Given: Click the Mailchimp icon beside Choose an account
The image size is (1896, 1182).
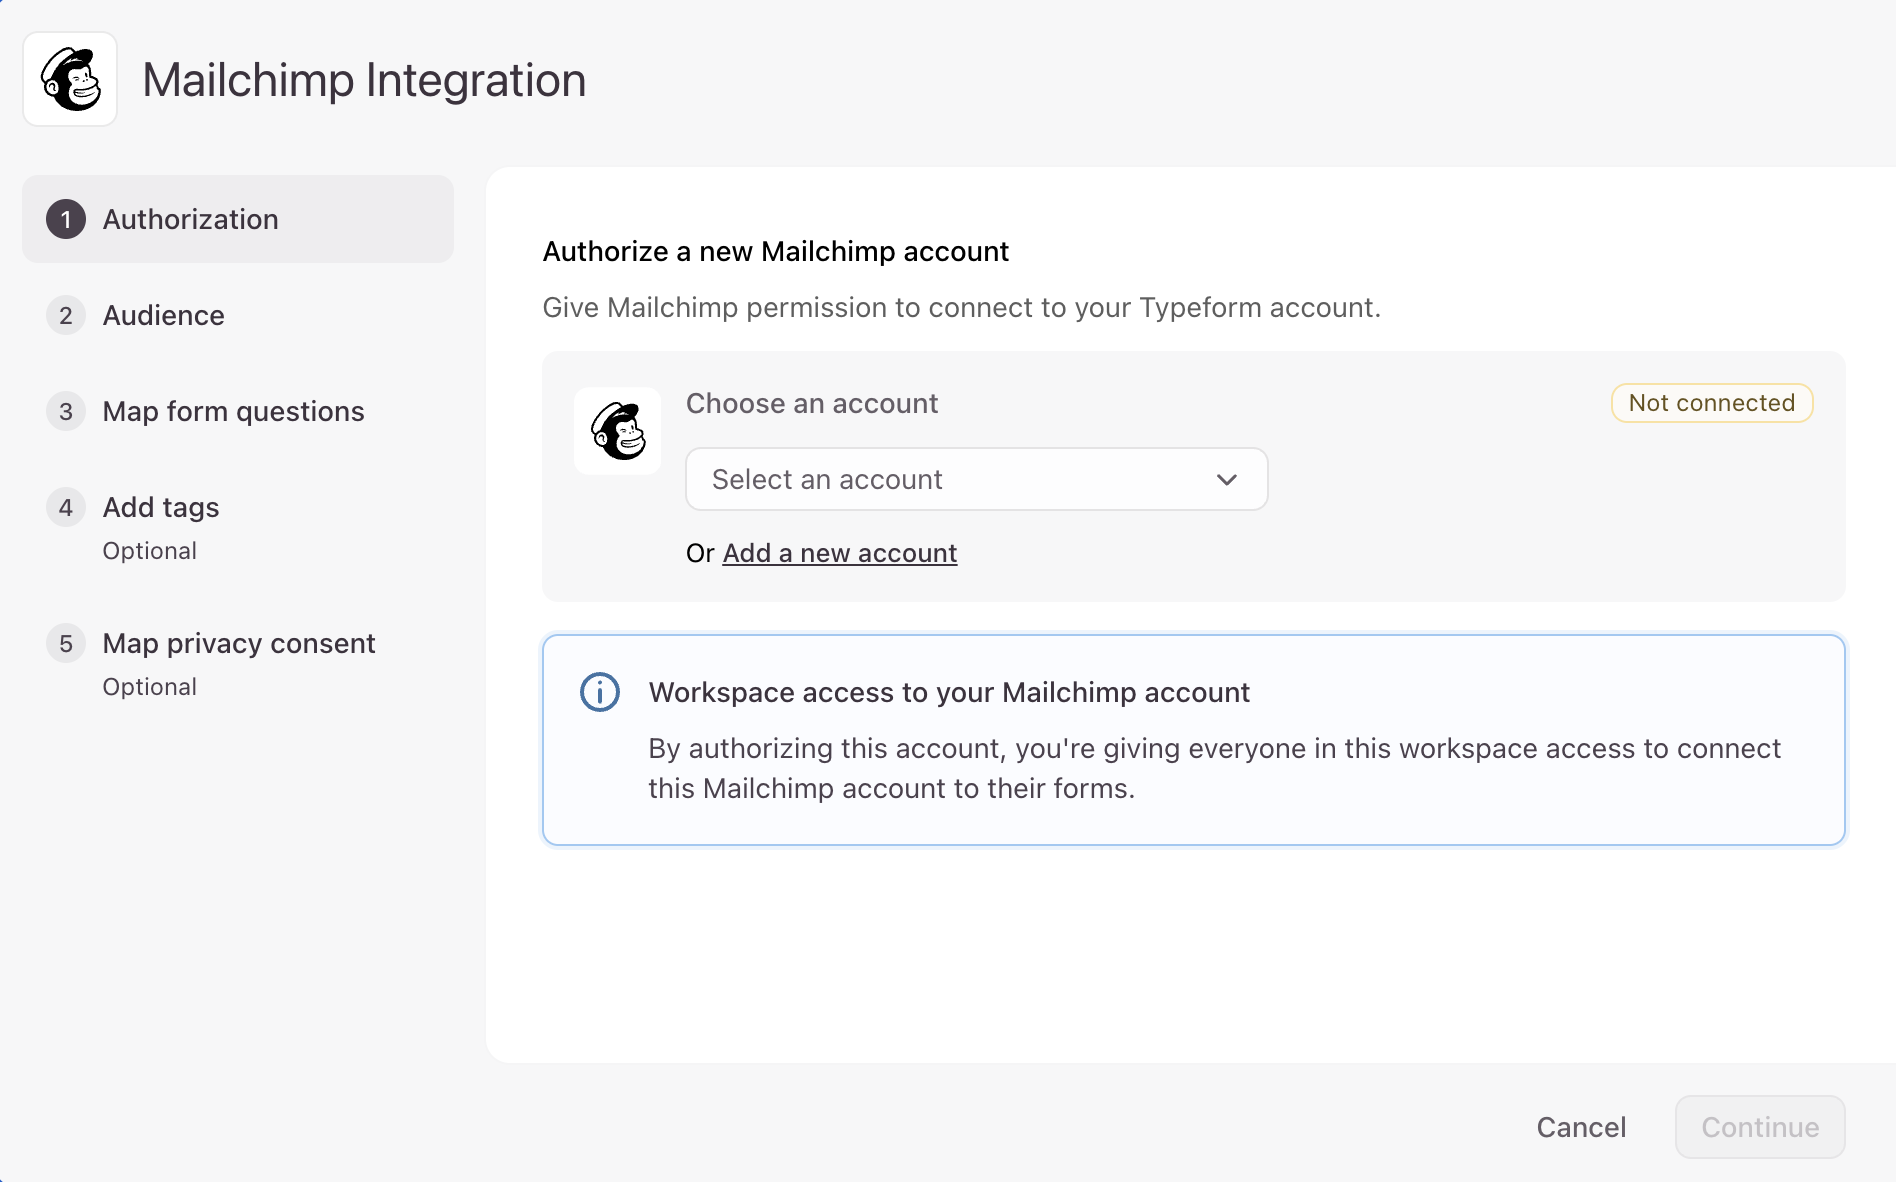Looking at the screenshot, I should 618,431.
